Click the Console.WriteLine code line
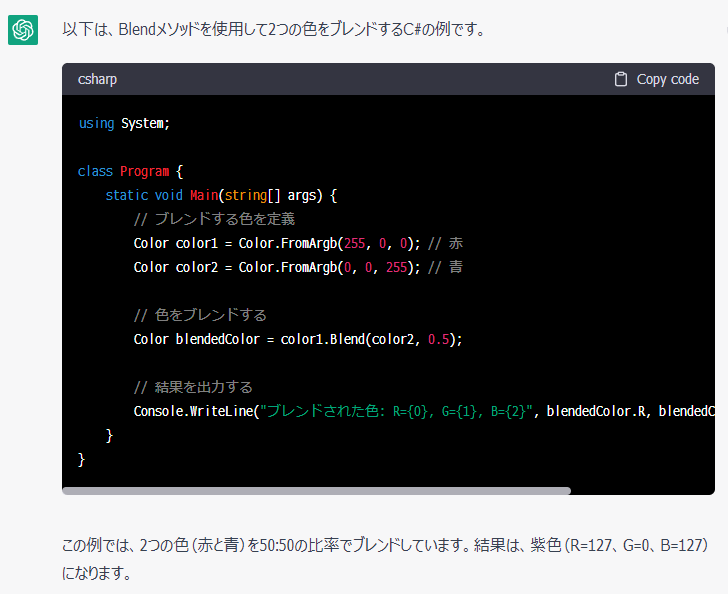Image resolution: width=728 pixels, height=594 pixels. 424,411
